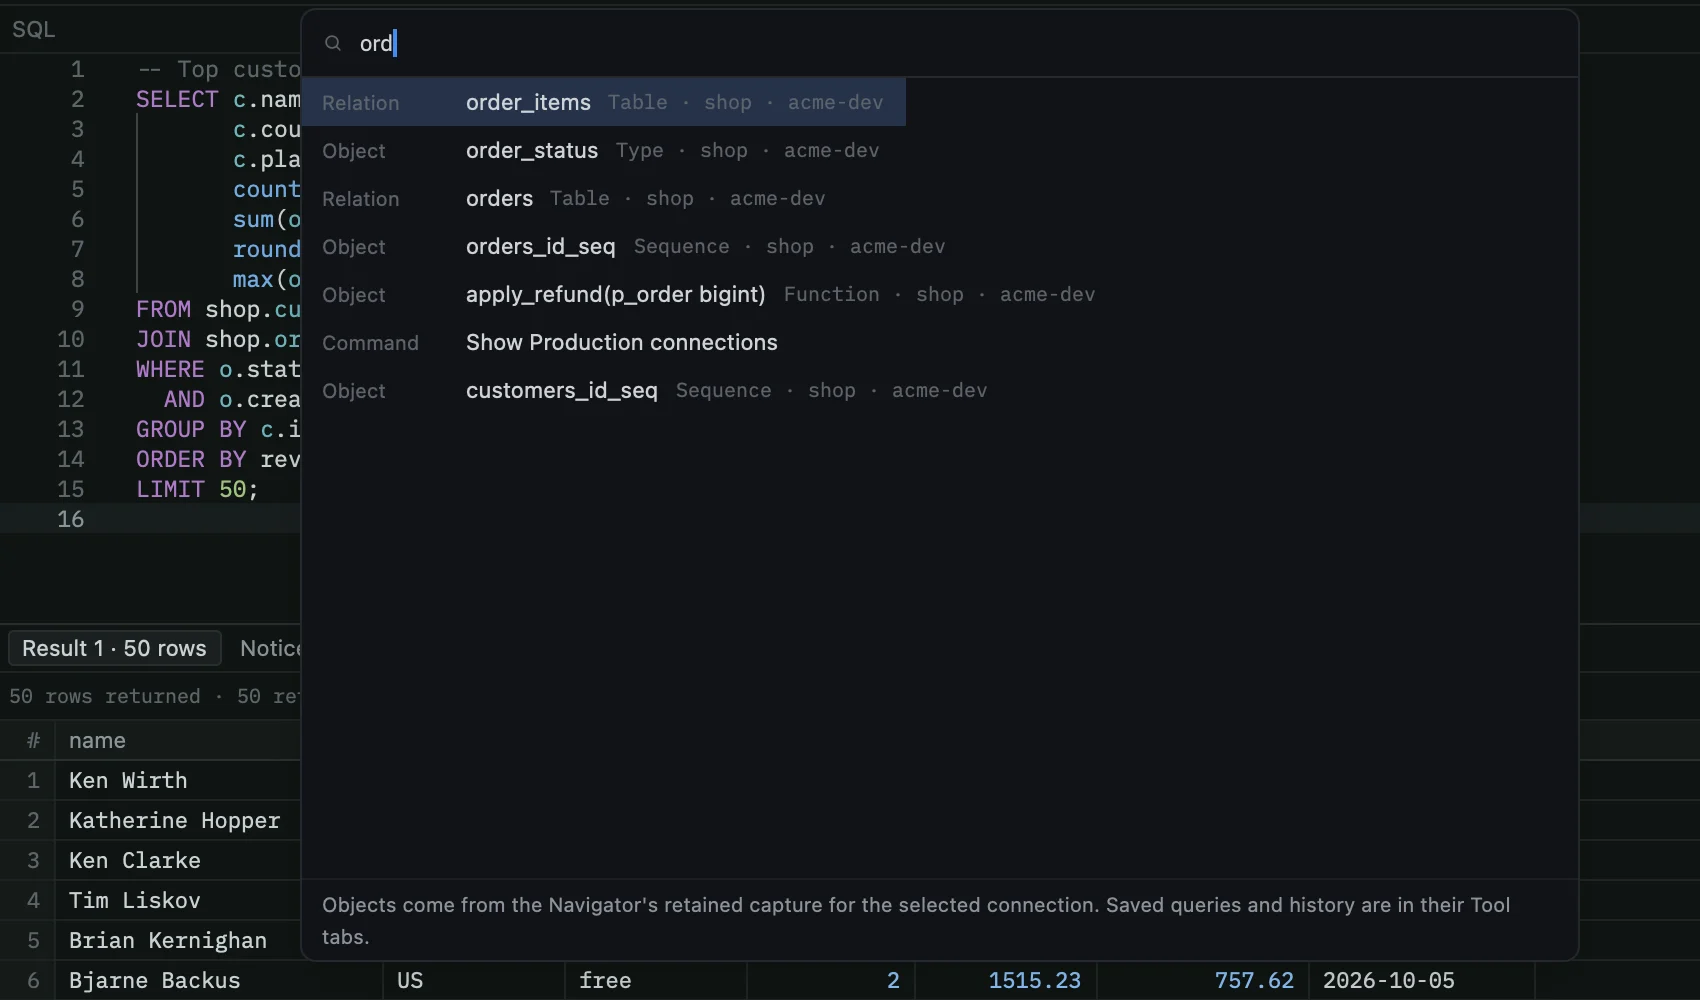
Task: Select the Brian Kernighan cell
Action: pos(178,940)
